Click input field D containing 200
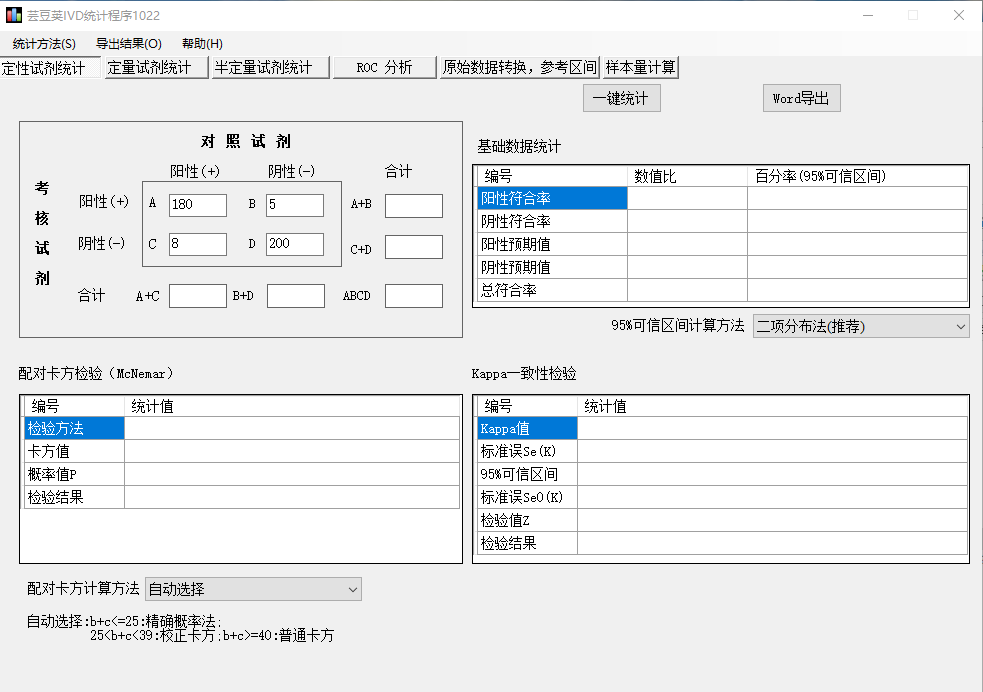This screenshot has height=692, width=983. [x=294, y=244]
